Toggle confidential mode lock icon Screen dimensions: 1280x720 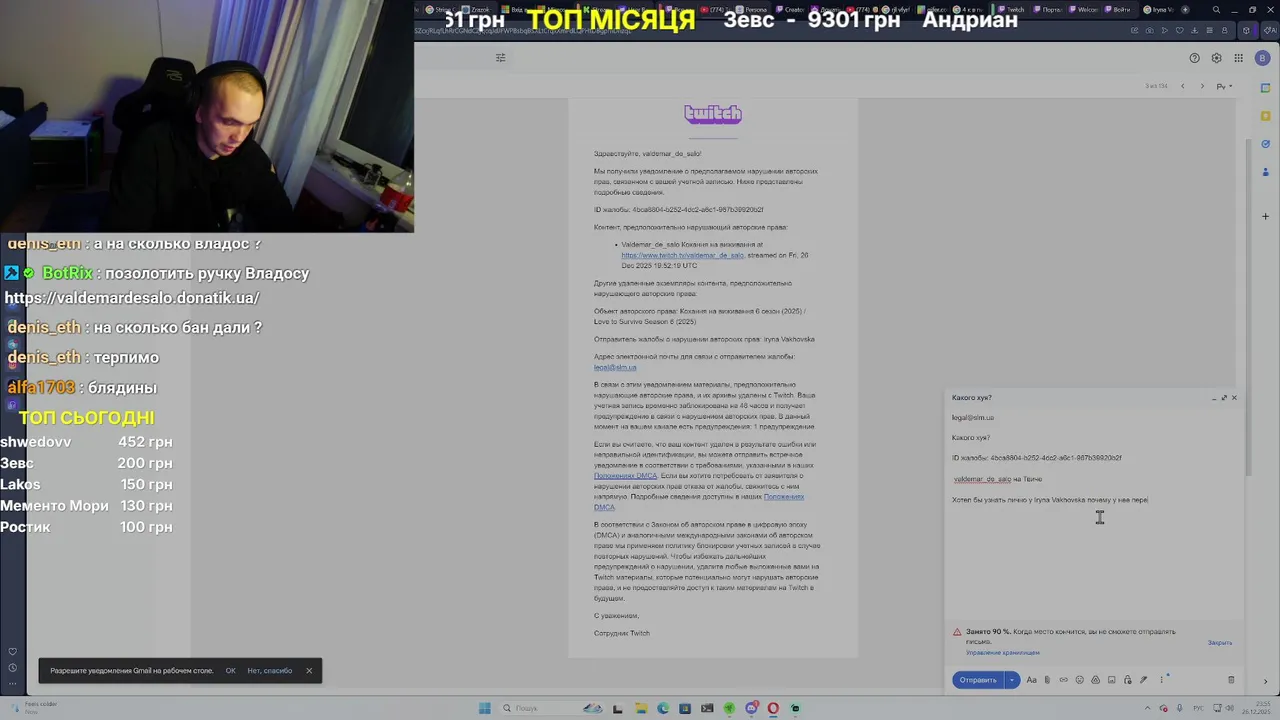[1127, 680]
